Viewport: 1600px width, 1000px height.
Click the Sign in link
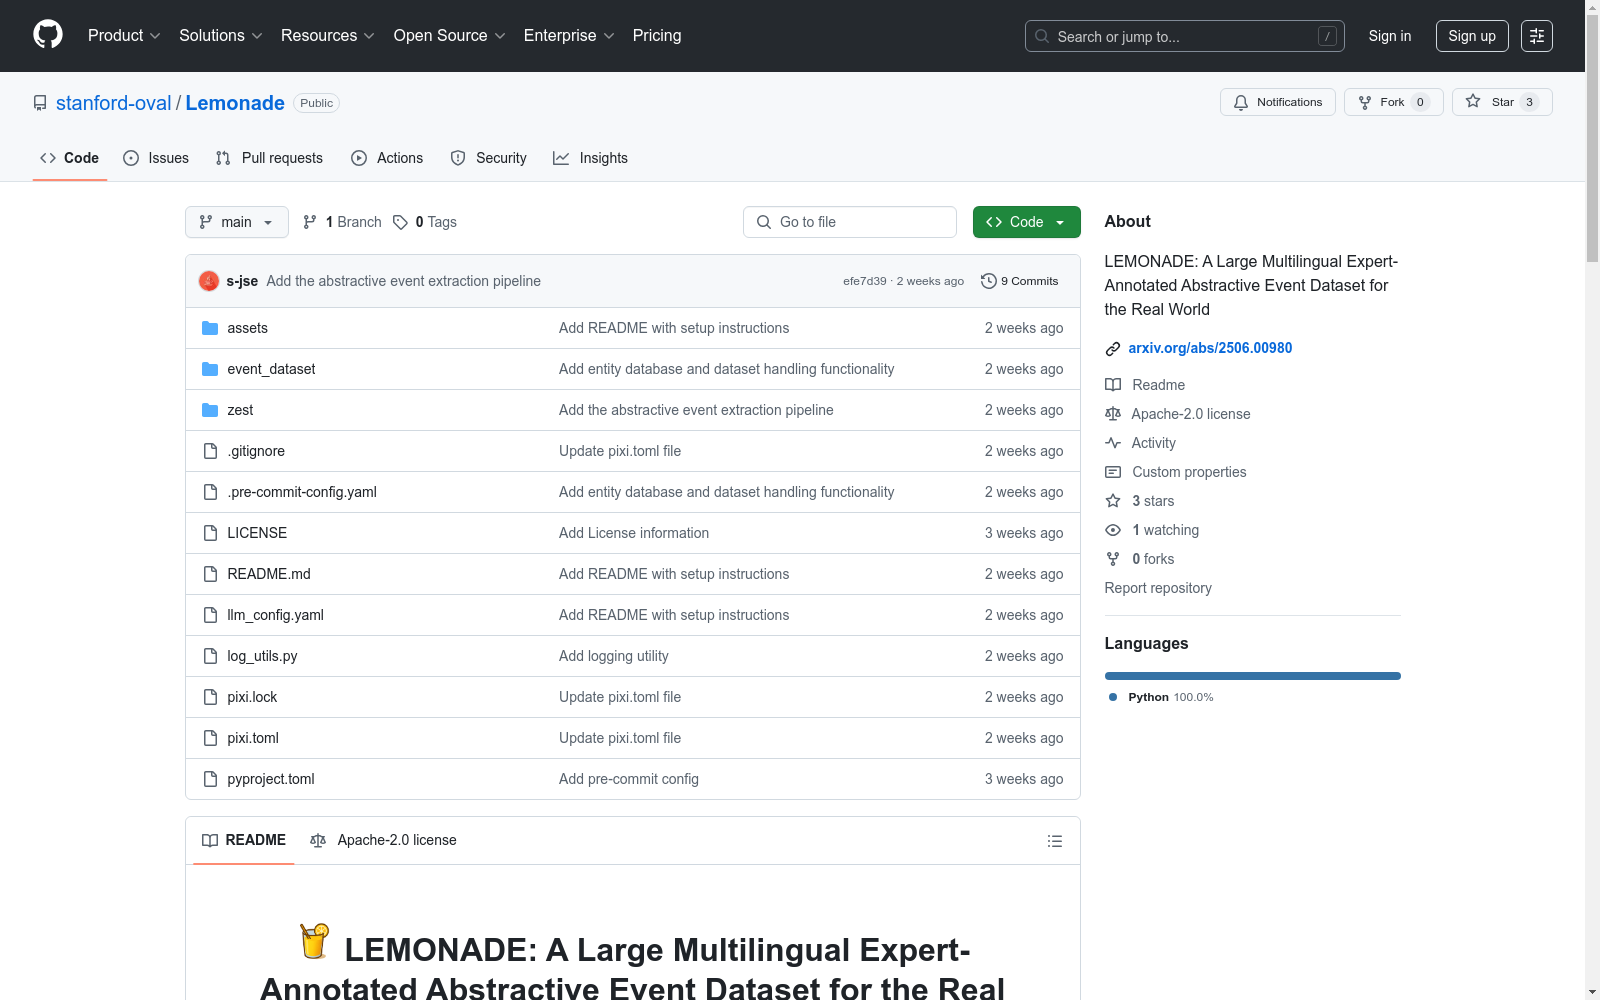1390,36
